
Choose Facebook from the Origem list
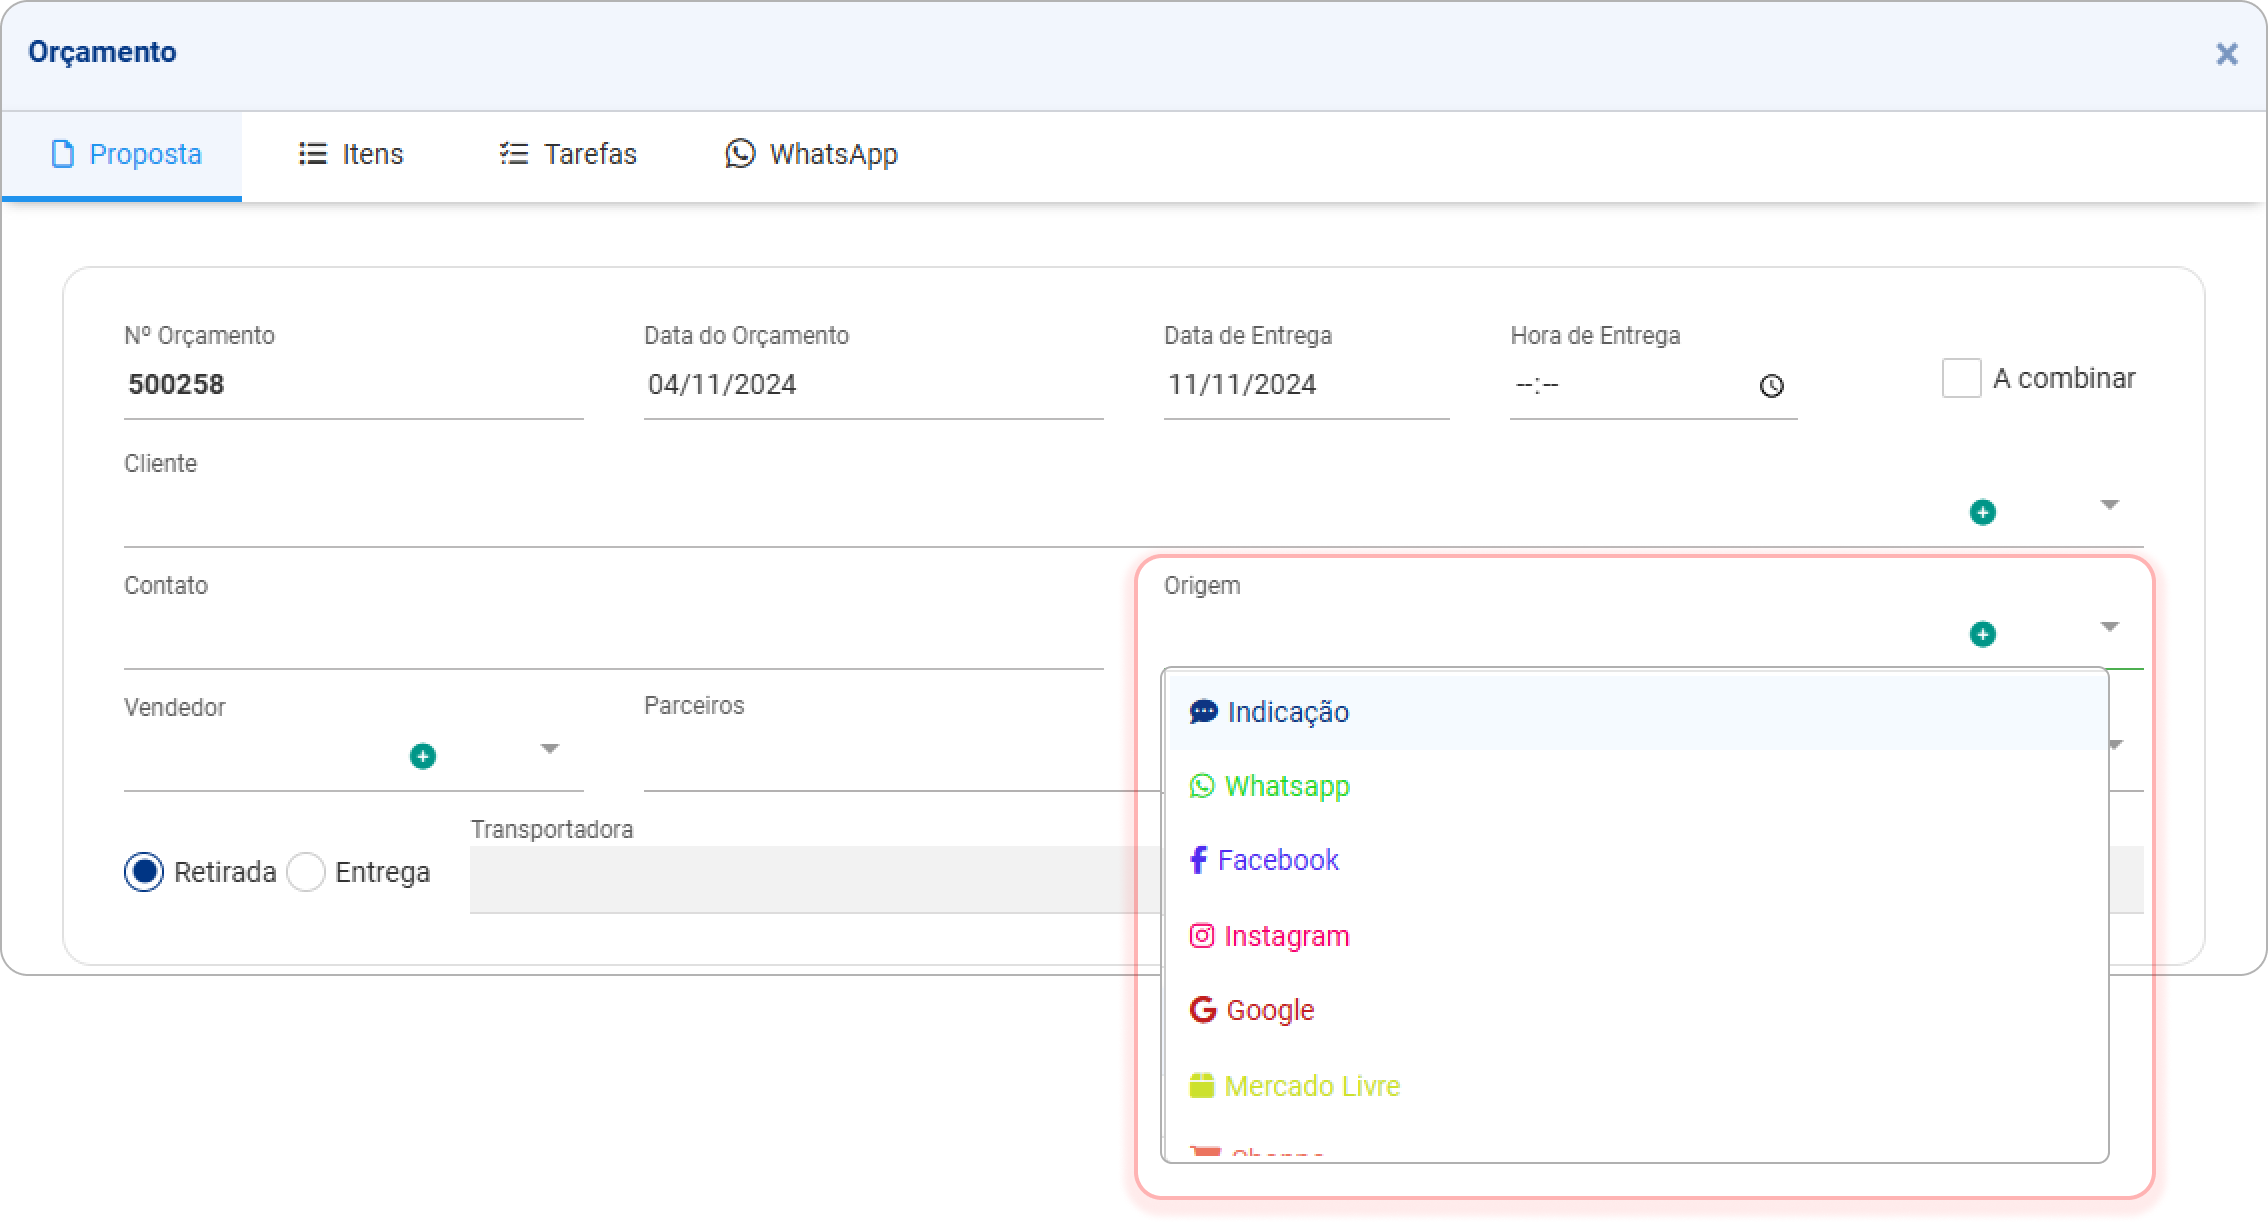[x=1277, y=860]
